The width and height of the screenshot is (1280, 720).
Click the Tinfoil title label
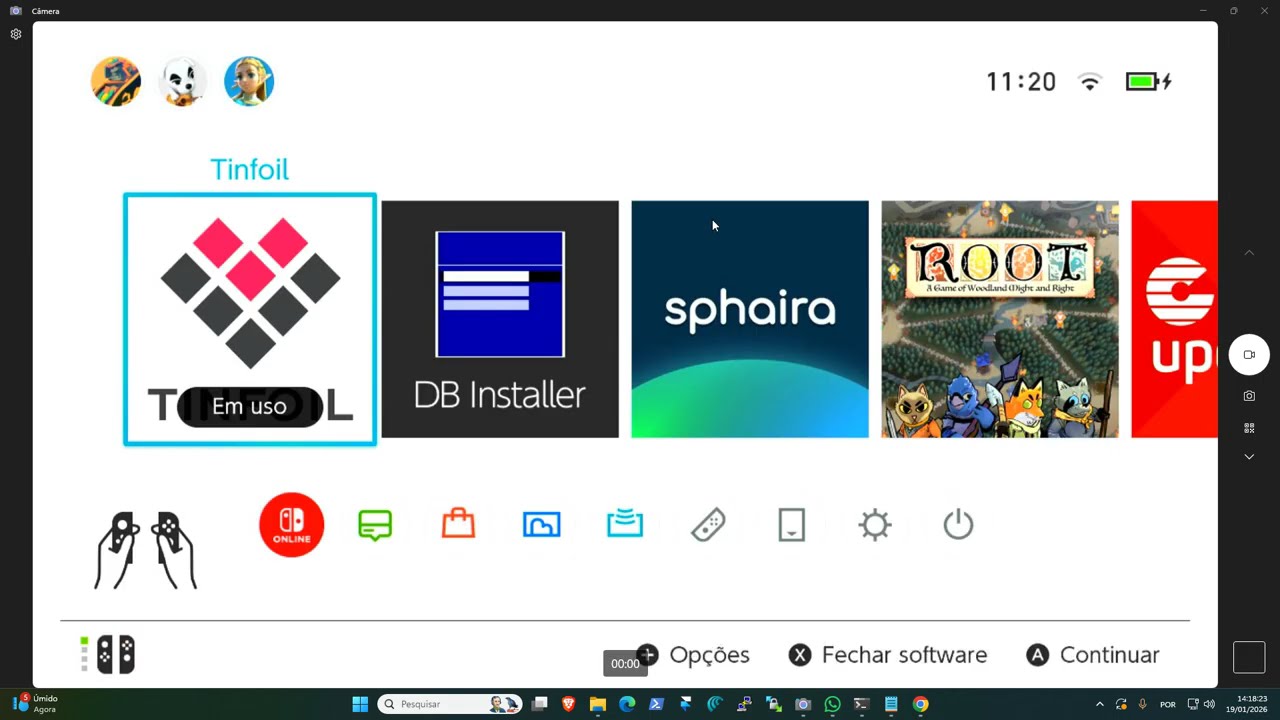pos(249,169)
